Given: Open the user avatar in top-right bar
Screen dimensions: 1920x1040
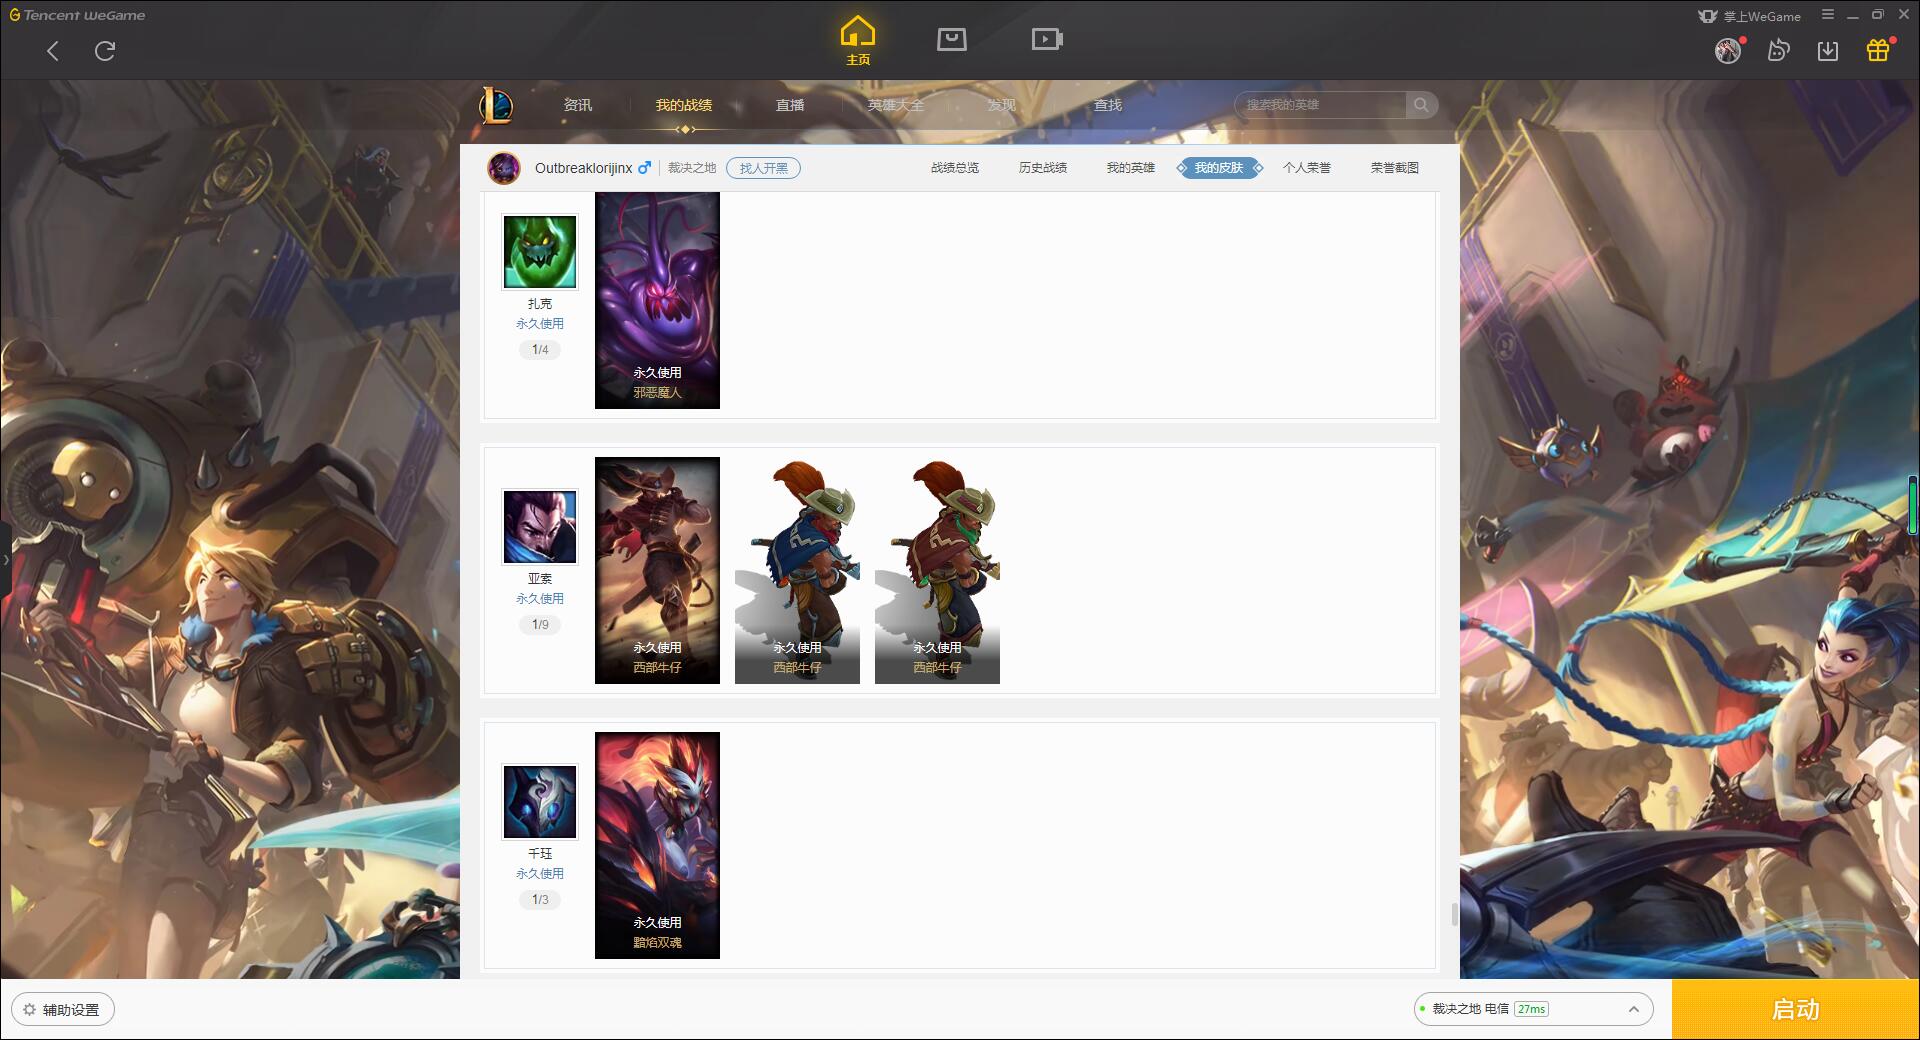Looking at the screenshot, I should click(x=1728, y=51).
